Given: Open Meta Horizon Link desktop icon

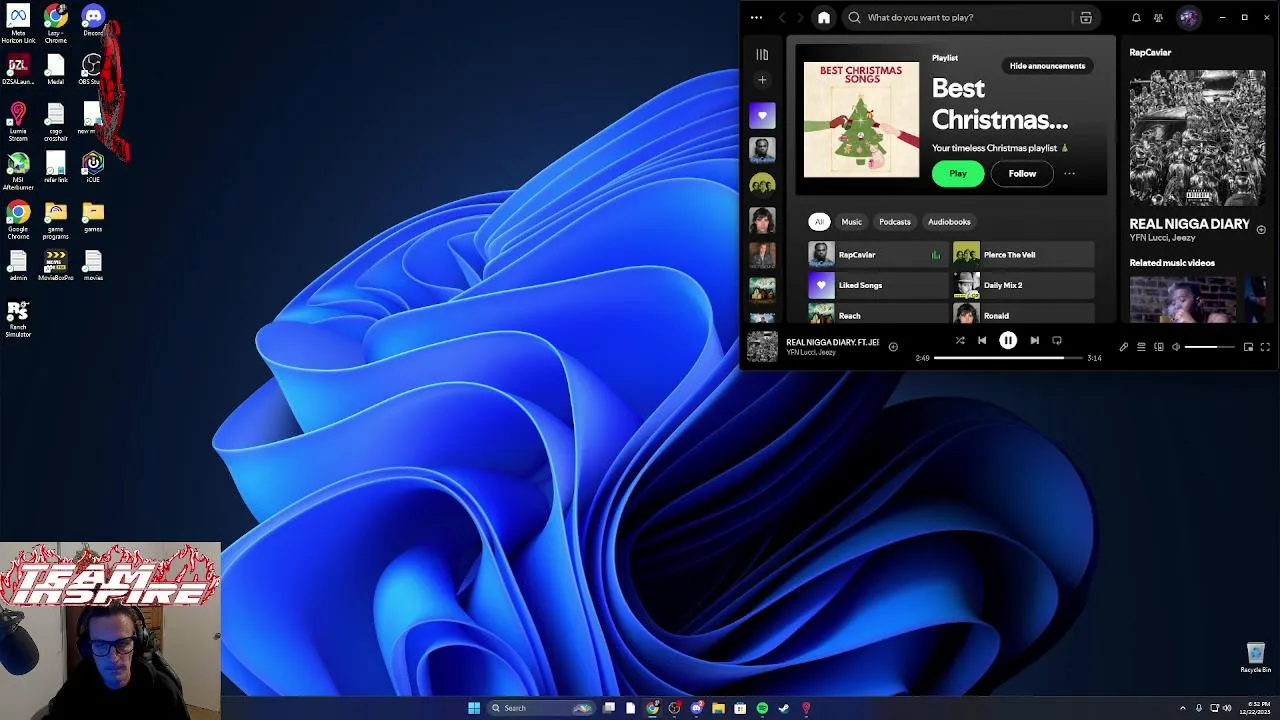Looking at the screenshot, I should pyautogui.click(x=18, y=23).
